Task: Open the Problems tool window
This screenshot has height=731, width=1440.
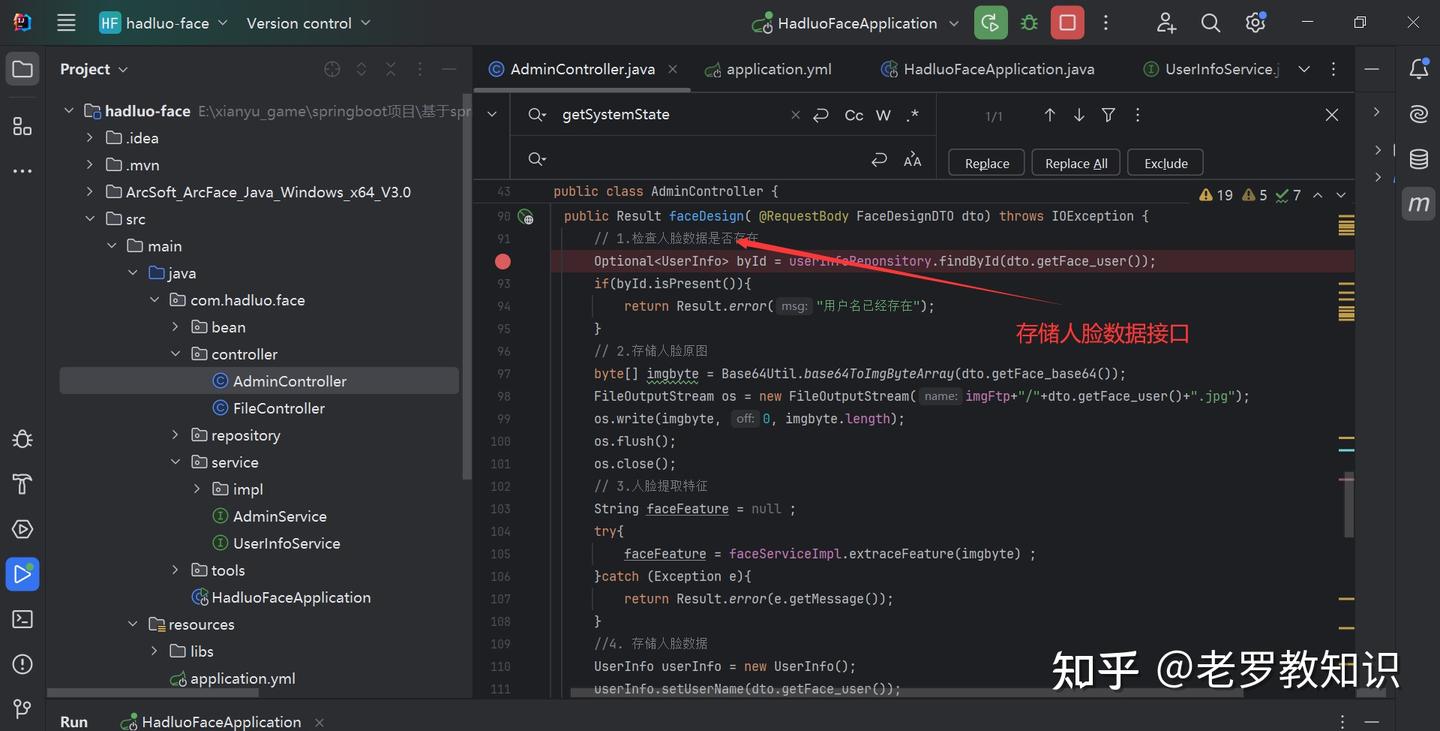Action: (x=22, y=663)
